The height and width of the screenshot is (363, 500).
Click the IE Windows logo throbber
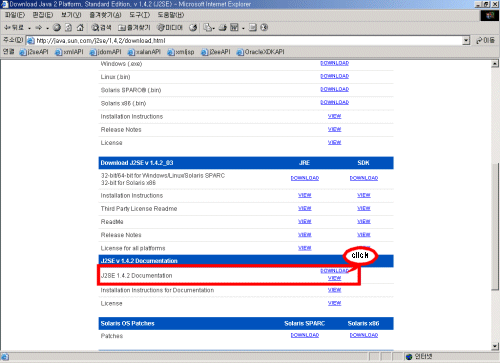pyautogui.click(x=490, y=16)
